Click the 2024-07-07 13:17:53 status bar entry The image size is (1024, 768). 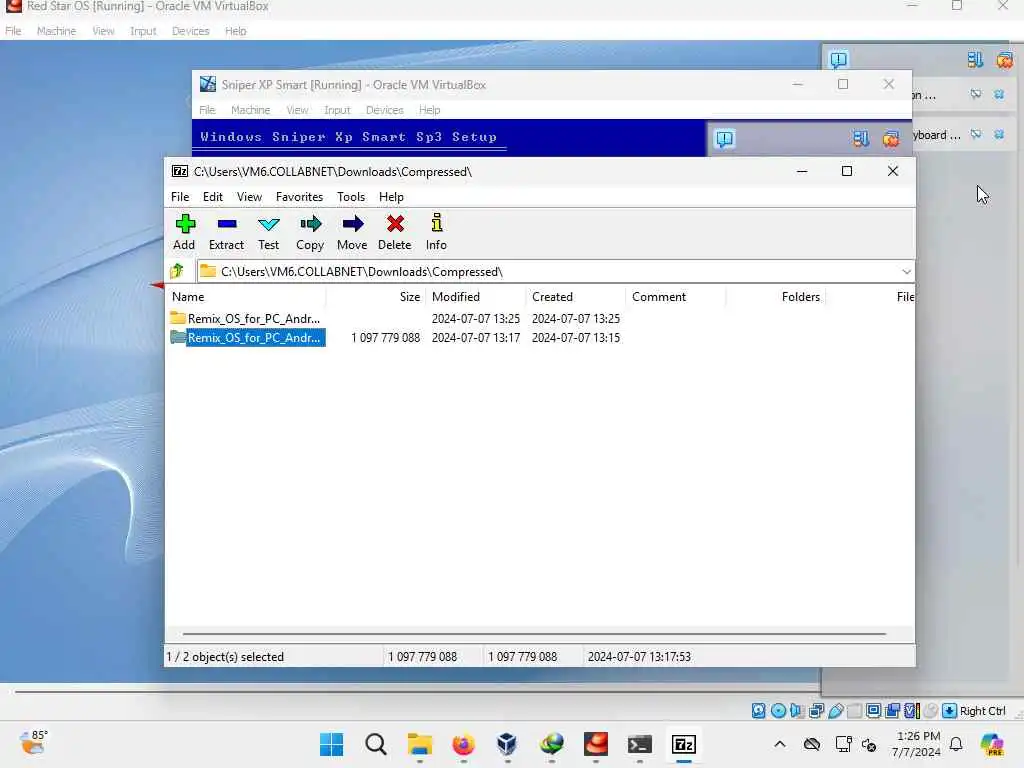[639, 656]
